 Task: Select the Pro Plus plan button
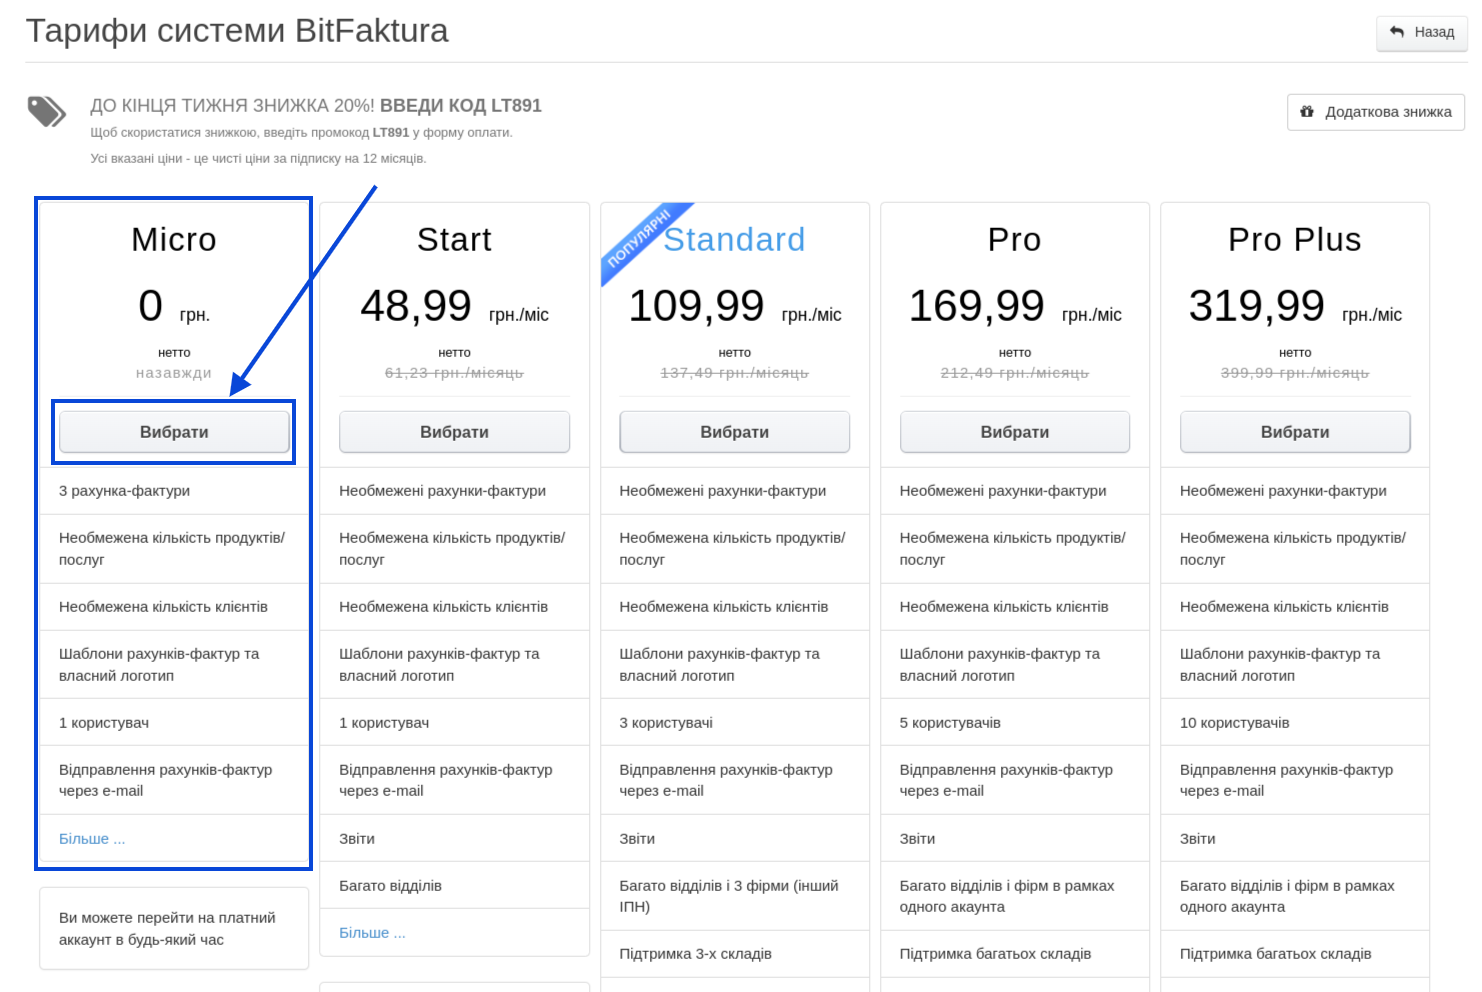coord(1294,432)
